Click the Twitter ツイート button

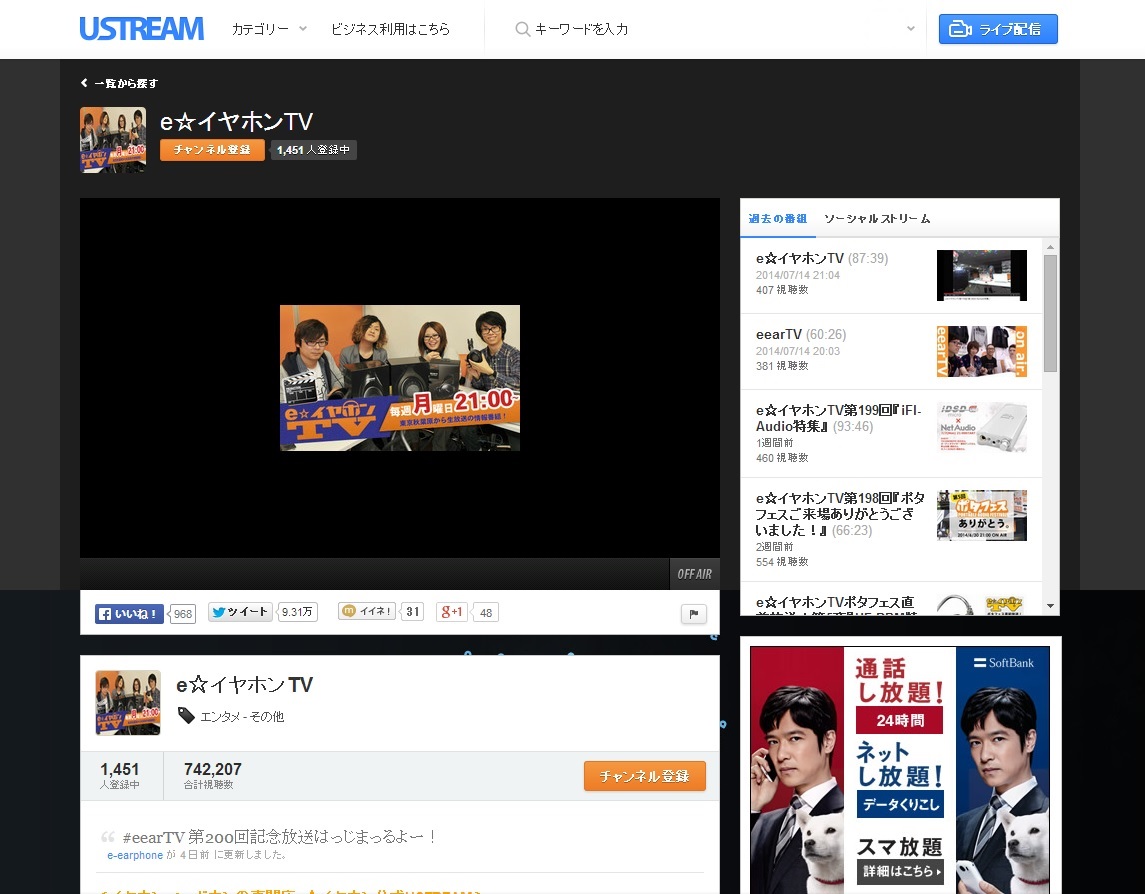(x=240, y=612)
